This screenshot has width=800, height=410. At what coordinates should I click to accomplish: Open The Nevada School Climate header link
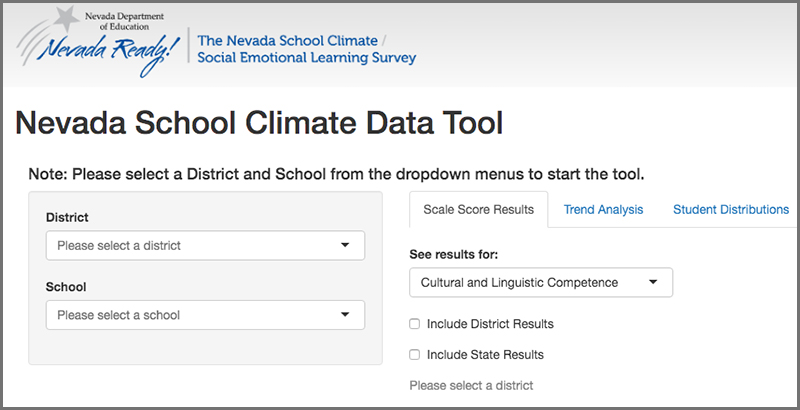click(288, 40)
